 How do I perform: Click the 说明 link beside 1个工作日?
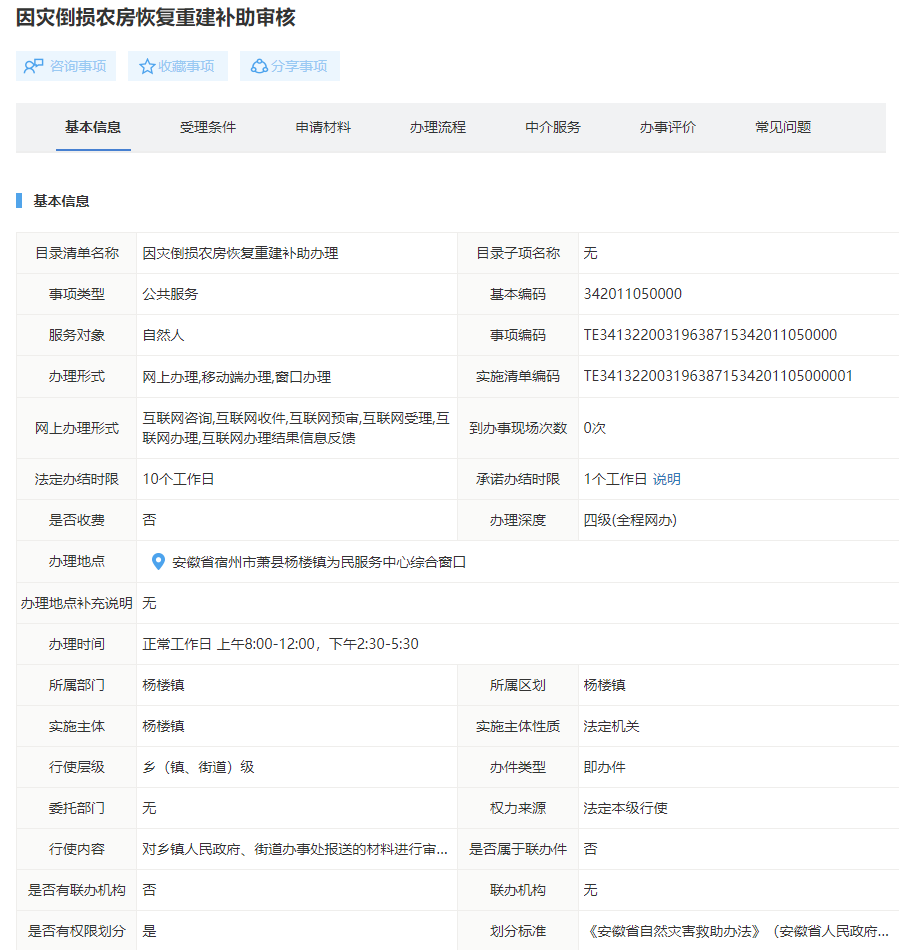667,479
